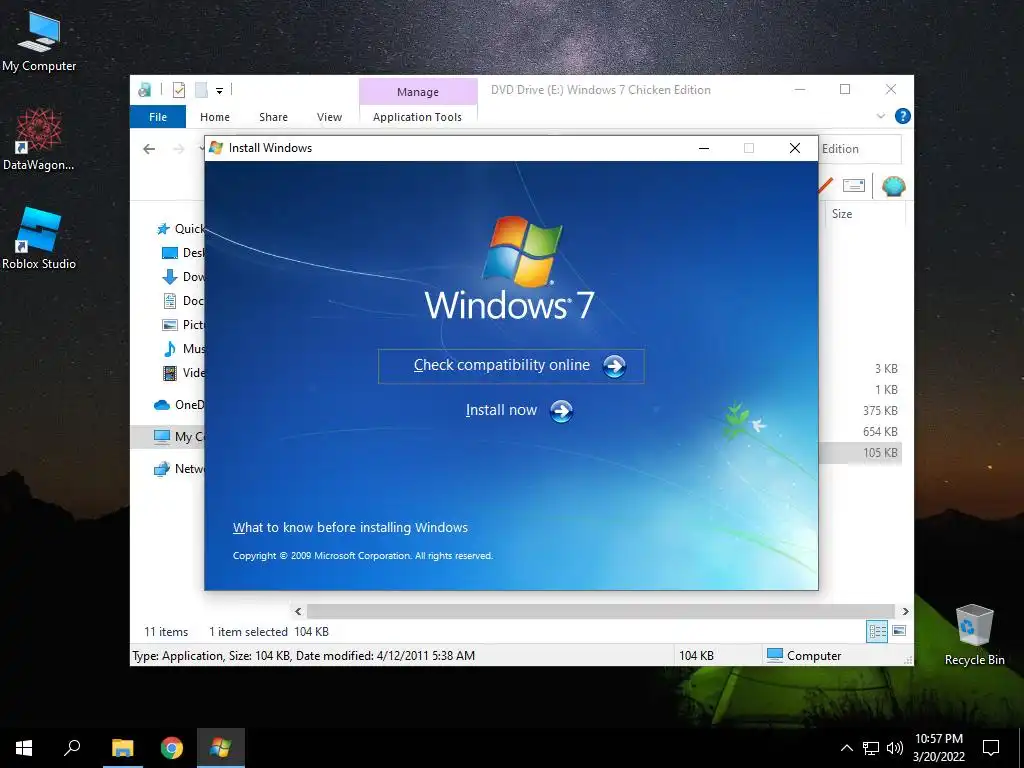This screenshot has height=768, width=1024.
Task: Open taskbar search magnifier
Action: pyautogui.click(x=72, y=748)
